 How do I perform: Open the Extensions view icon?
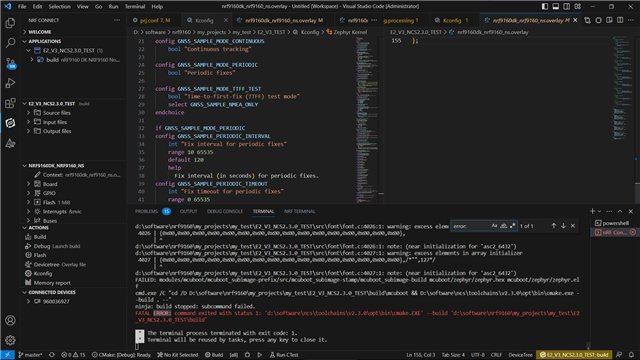10,103
